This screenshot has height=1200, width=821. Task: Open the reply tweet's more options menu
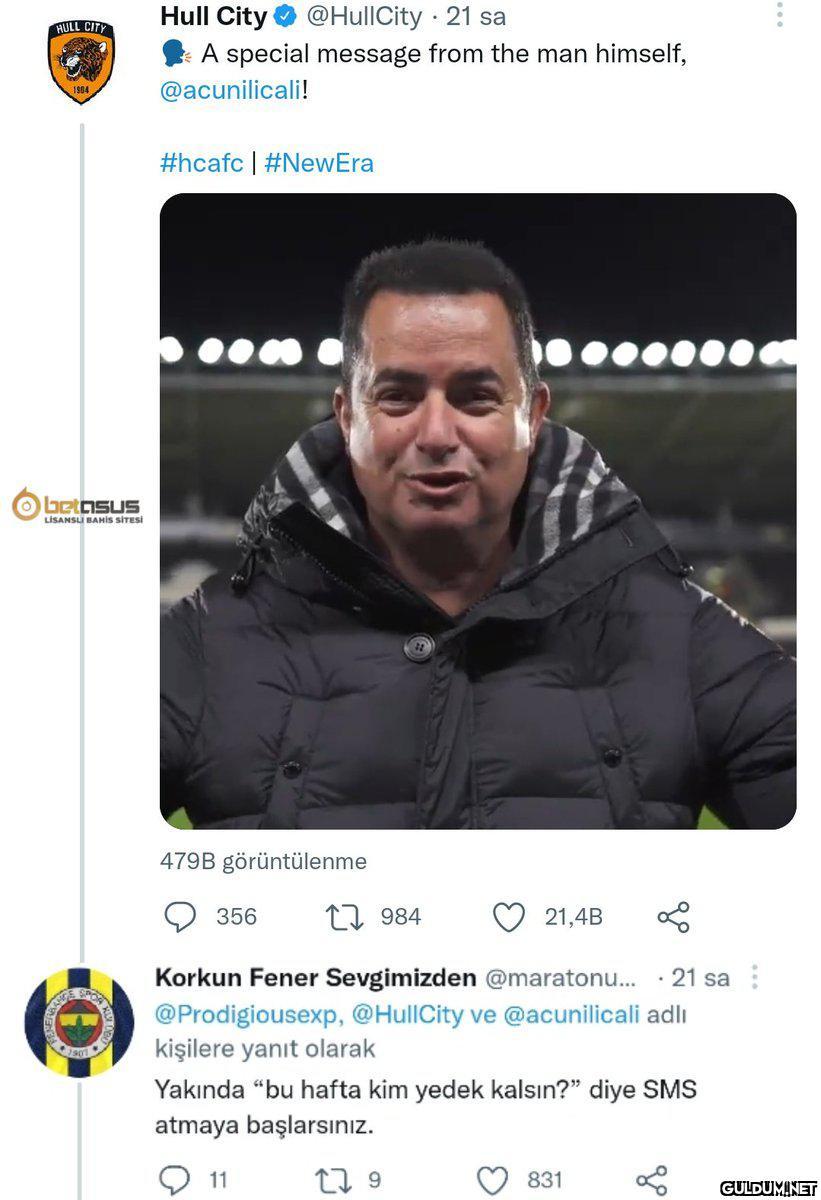755,977
